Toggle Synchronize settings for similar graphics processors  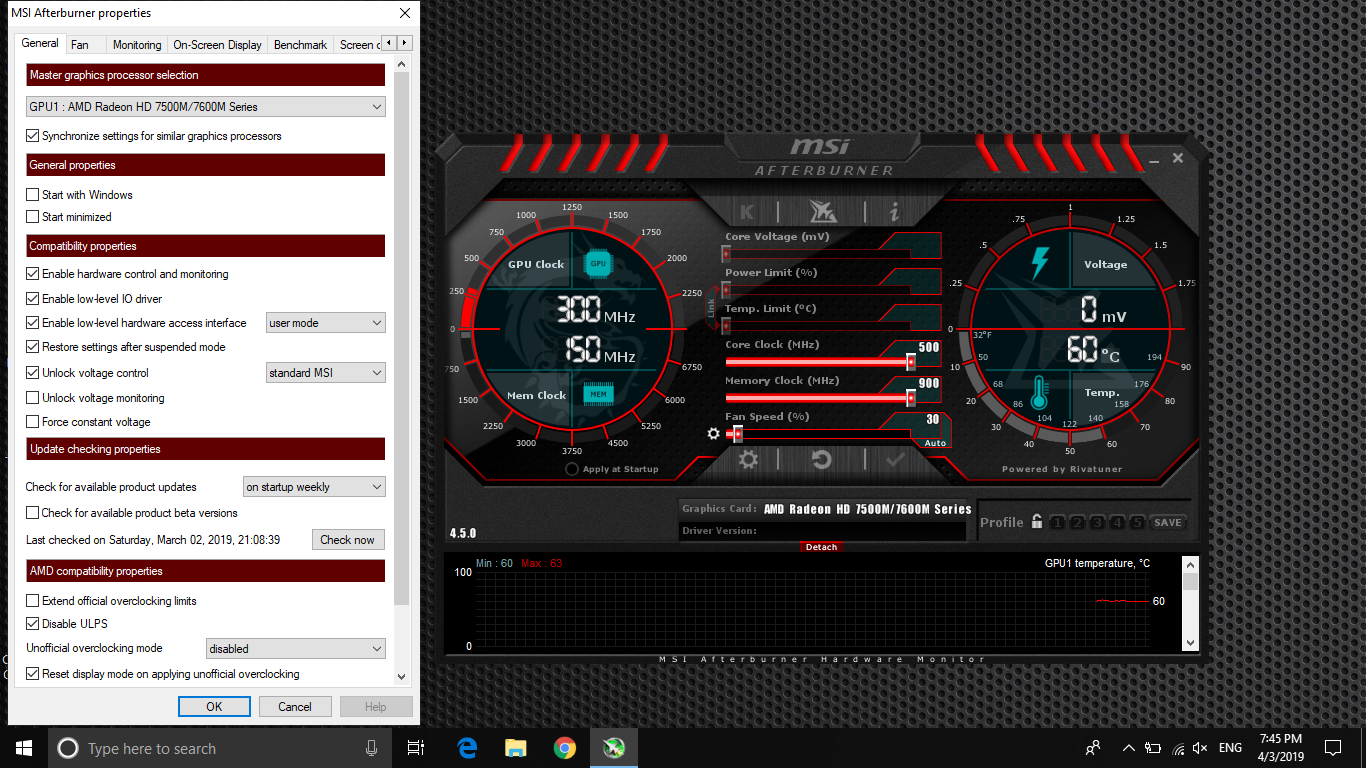pyautogui.click(x=33, y=136)
